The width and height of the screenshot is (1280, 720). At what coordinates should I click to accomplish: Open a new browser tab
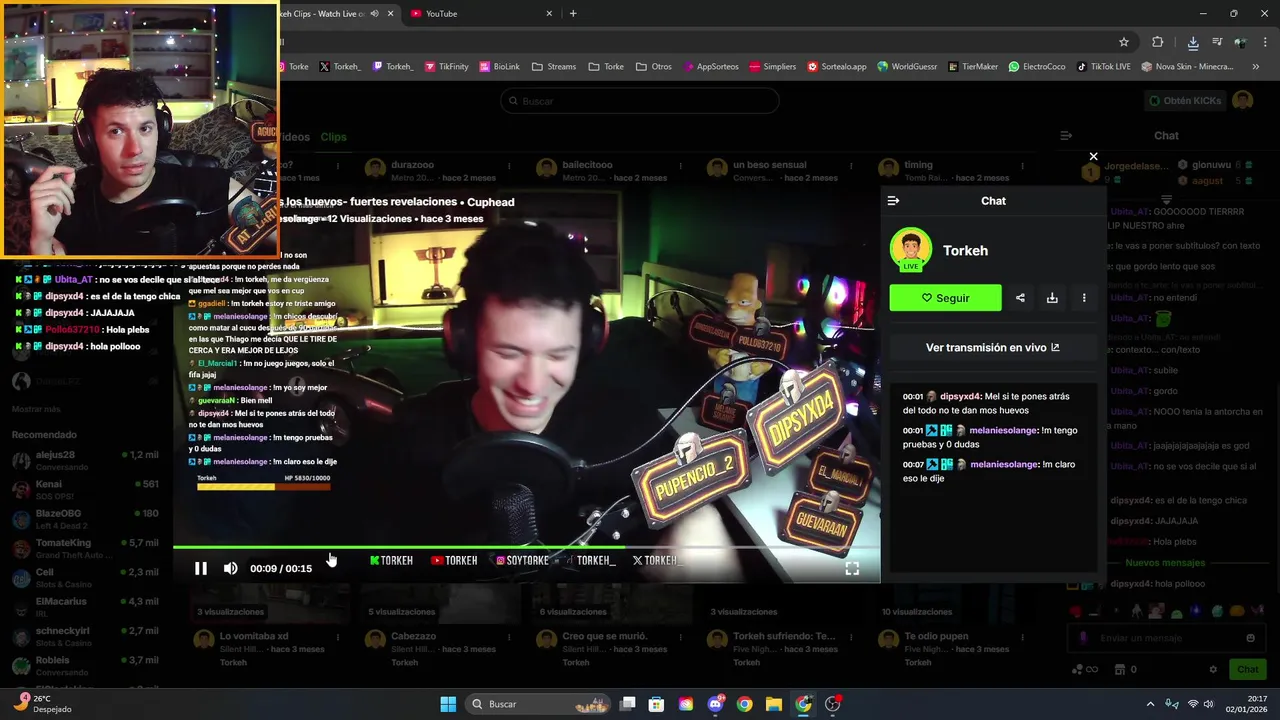[573, 13]
